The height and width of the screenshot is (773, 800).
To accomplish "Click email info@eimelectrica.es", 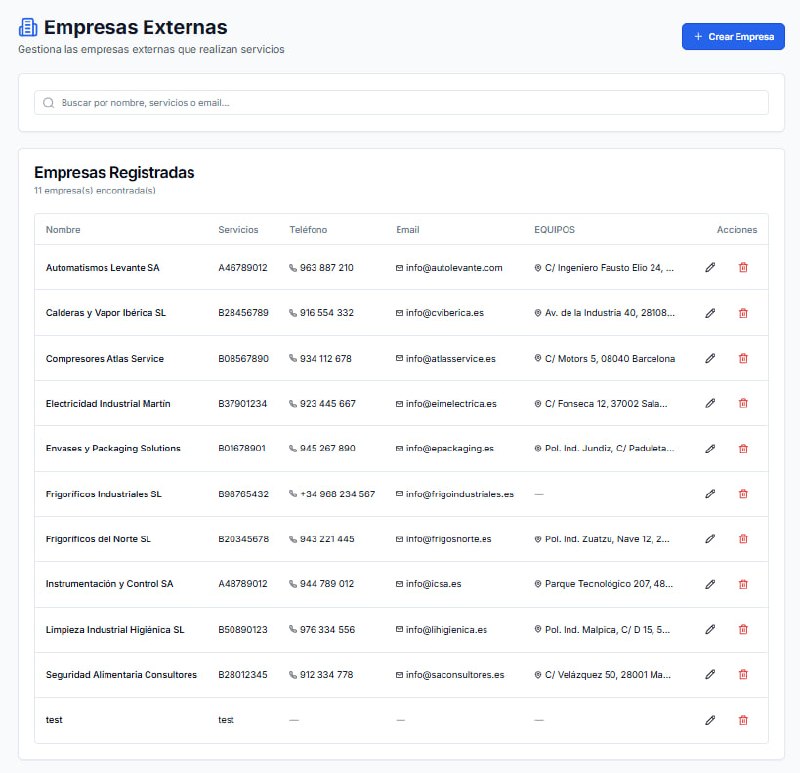I will tap(451, 403).
